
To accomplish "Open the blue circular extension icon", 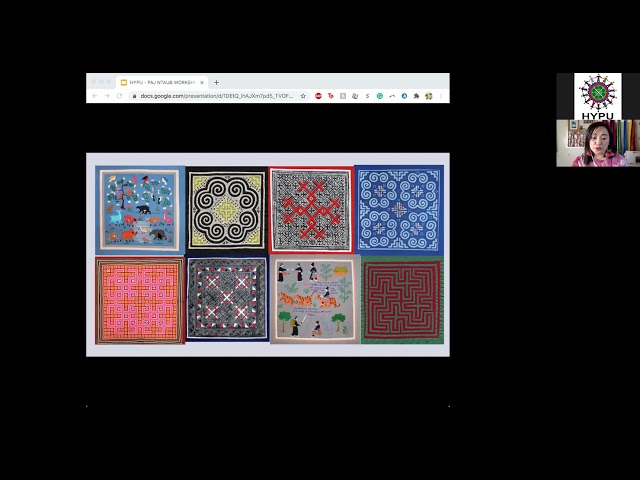I will tap(404, 96).
